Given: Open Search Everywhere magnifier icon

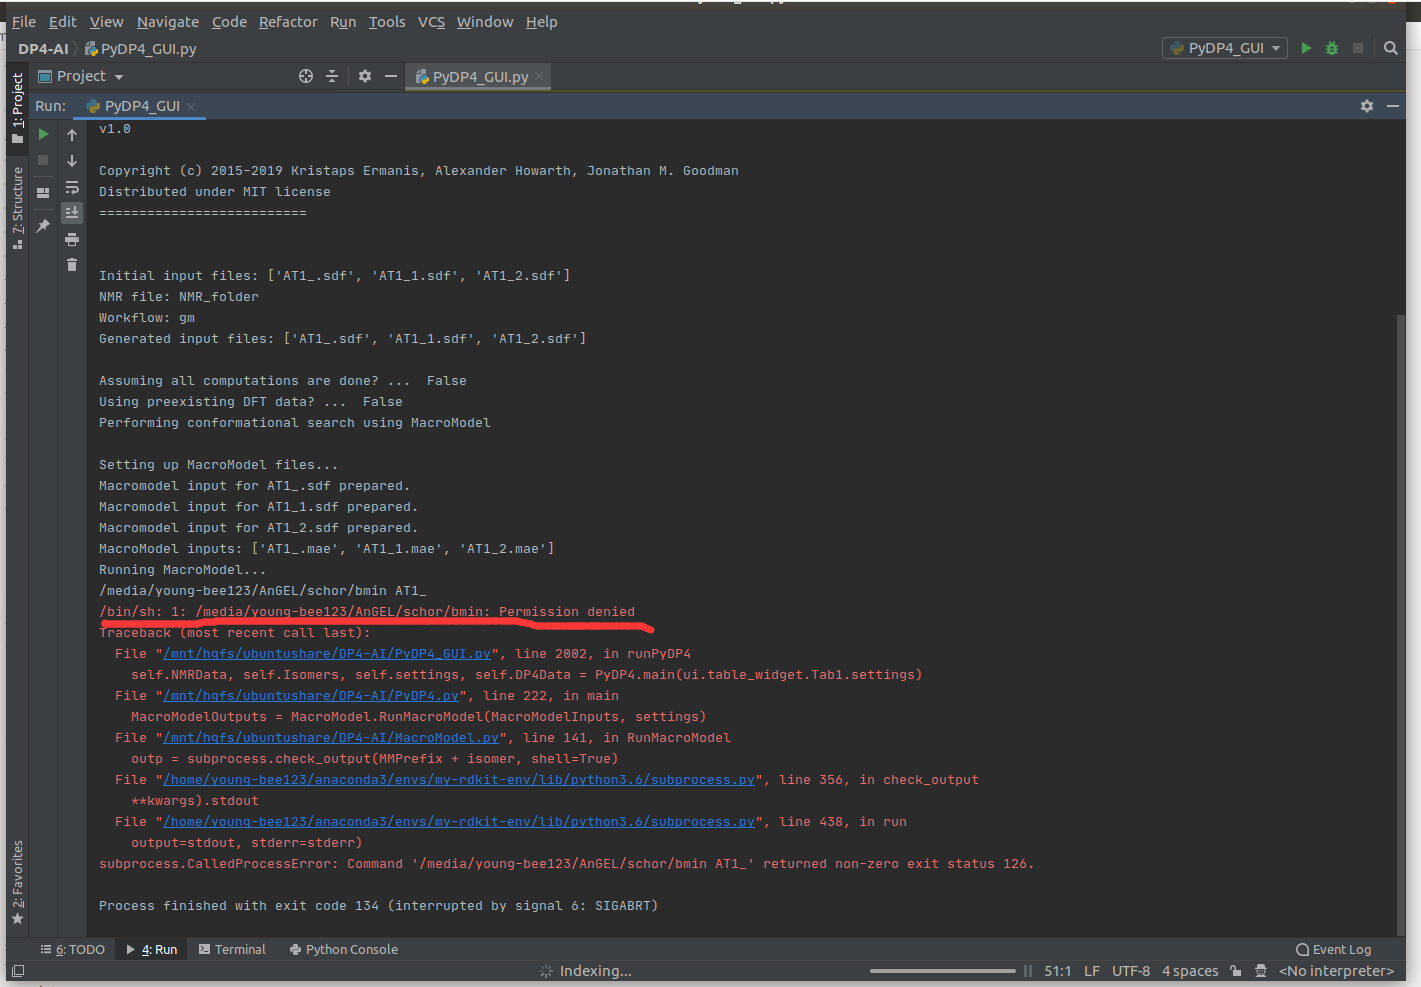Looking at the screenshot, I should [x=1390, y=48].
